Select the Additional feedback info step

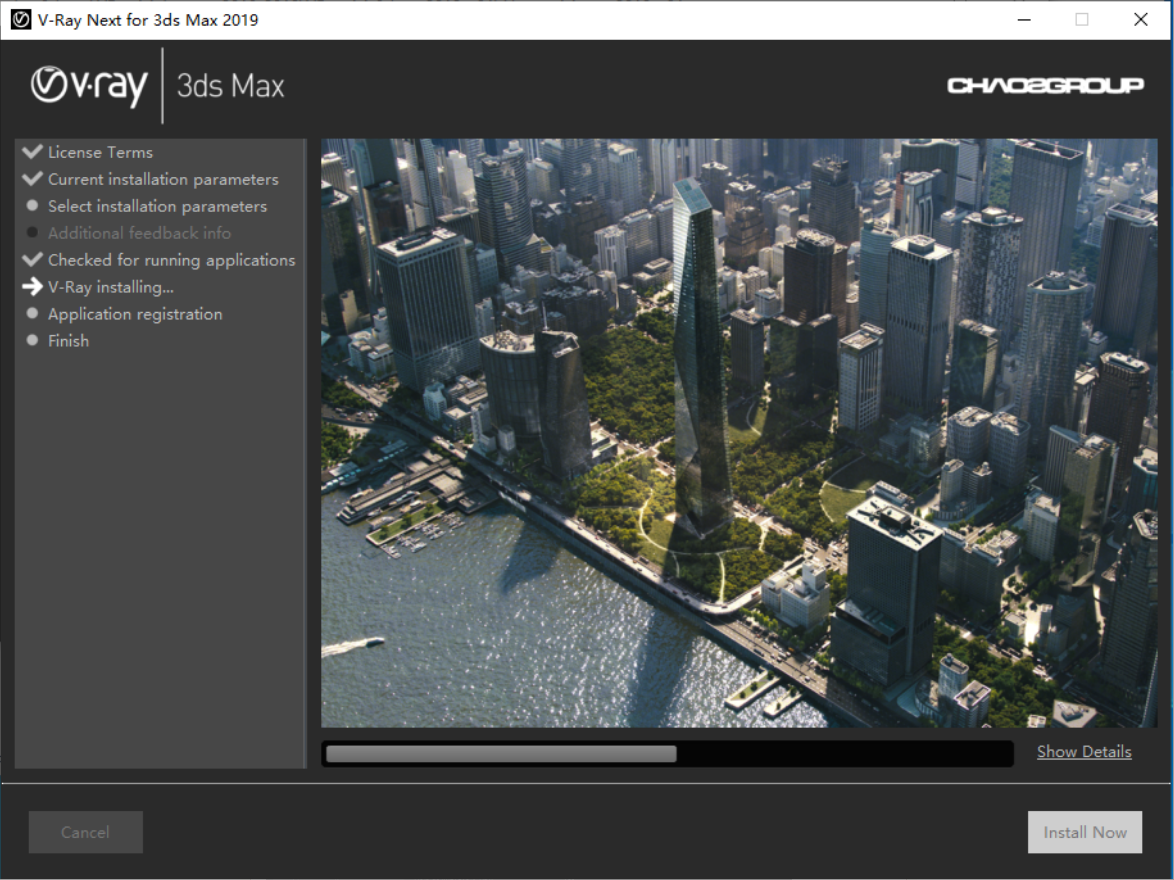(139, 233)
